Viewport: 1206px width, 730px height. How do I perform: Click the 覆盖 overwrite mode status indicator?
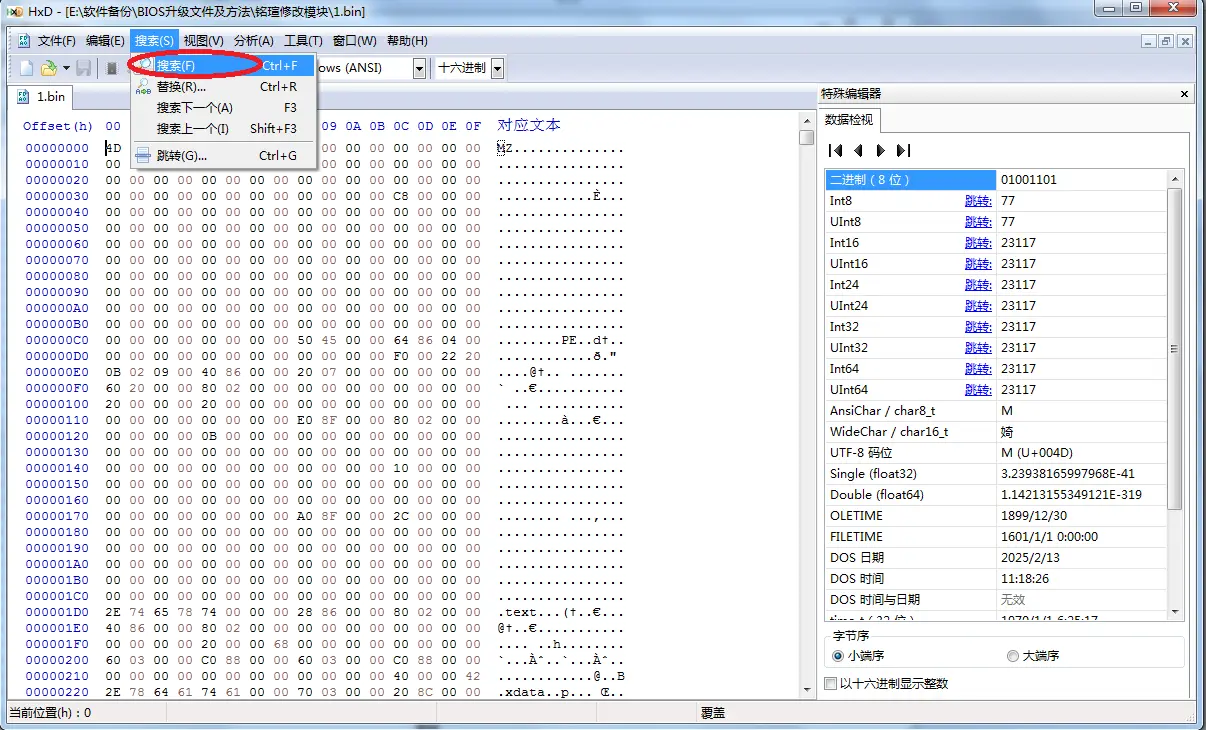click(712, 713)
